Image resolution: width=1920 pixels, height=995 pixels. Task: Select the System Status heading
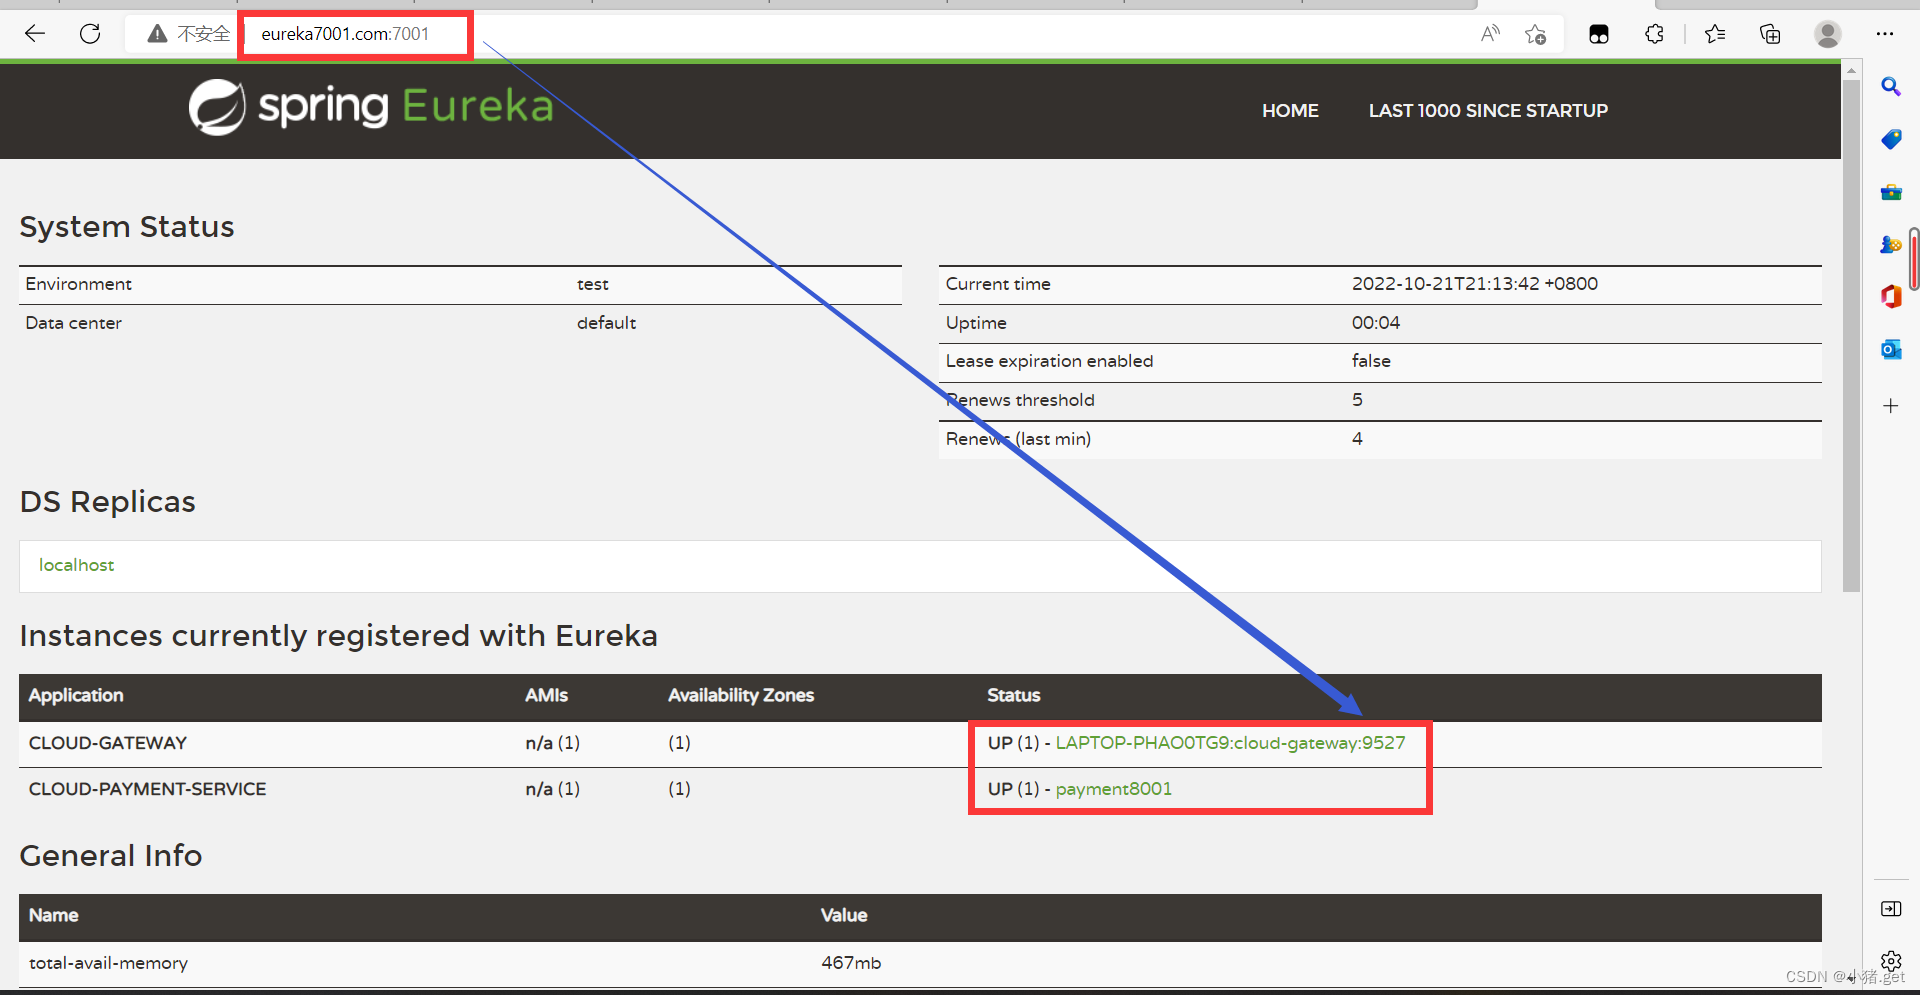coord(127,227)
